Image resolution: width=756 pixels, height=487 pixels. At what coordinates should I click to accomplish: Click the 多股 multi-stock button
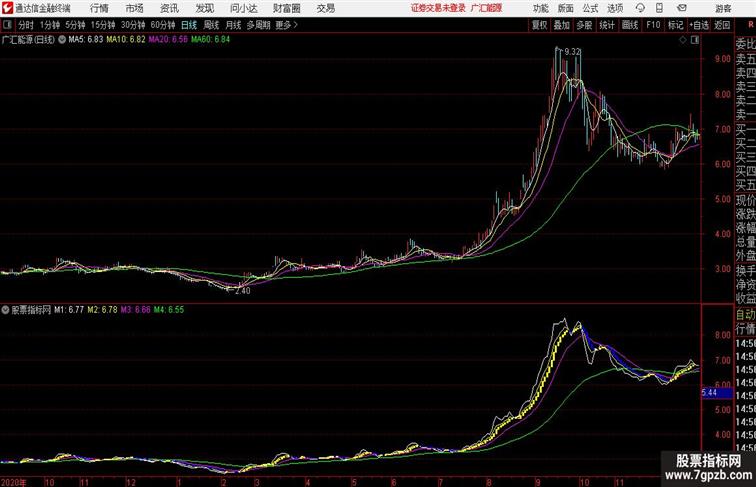(x=584, y=25)
